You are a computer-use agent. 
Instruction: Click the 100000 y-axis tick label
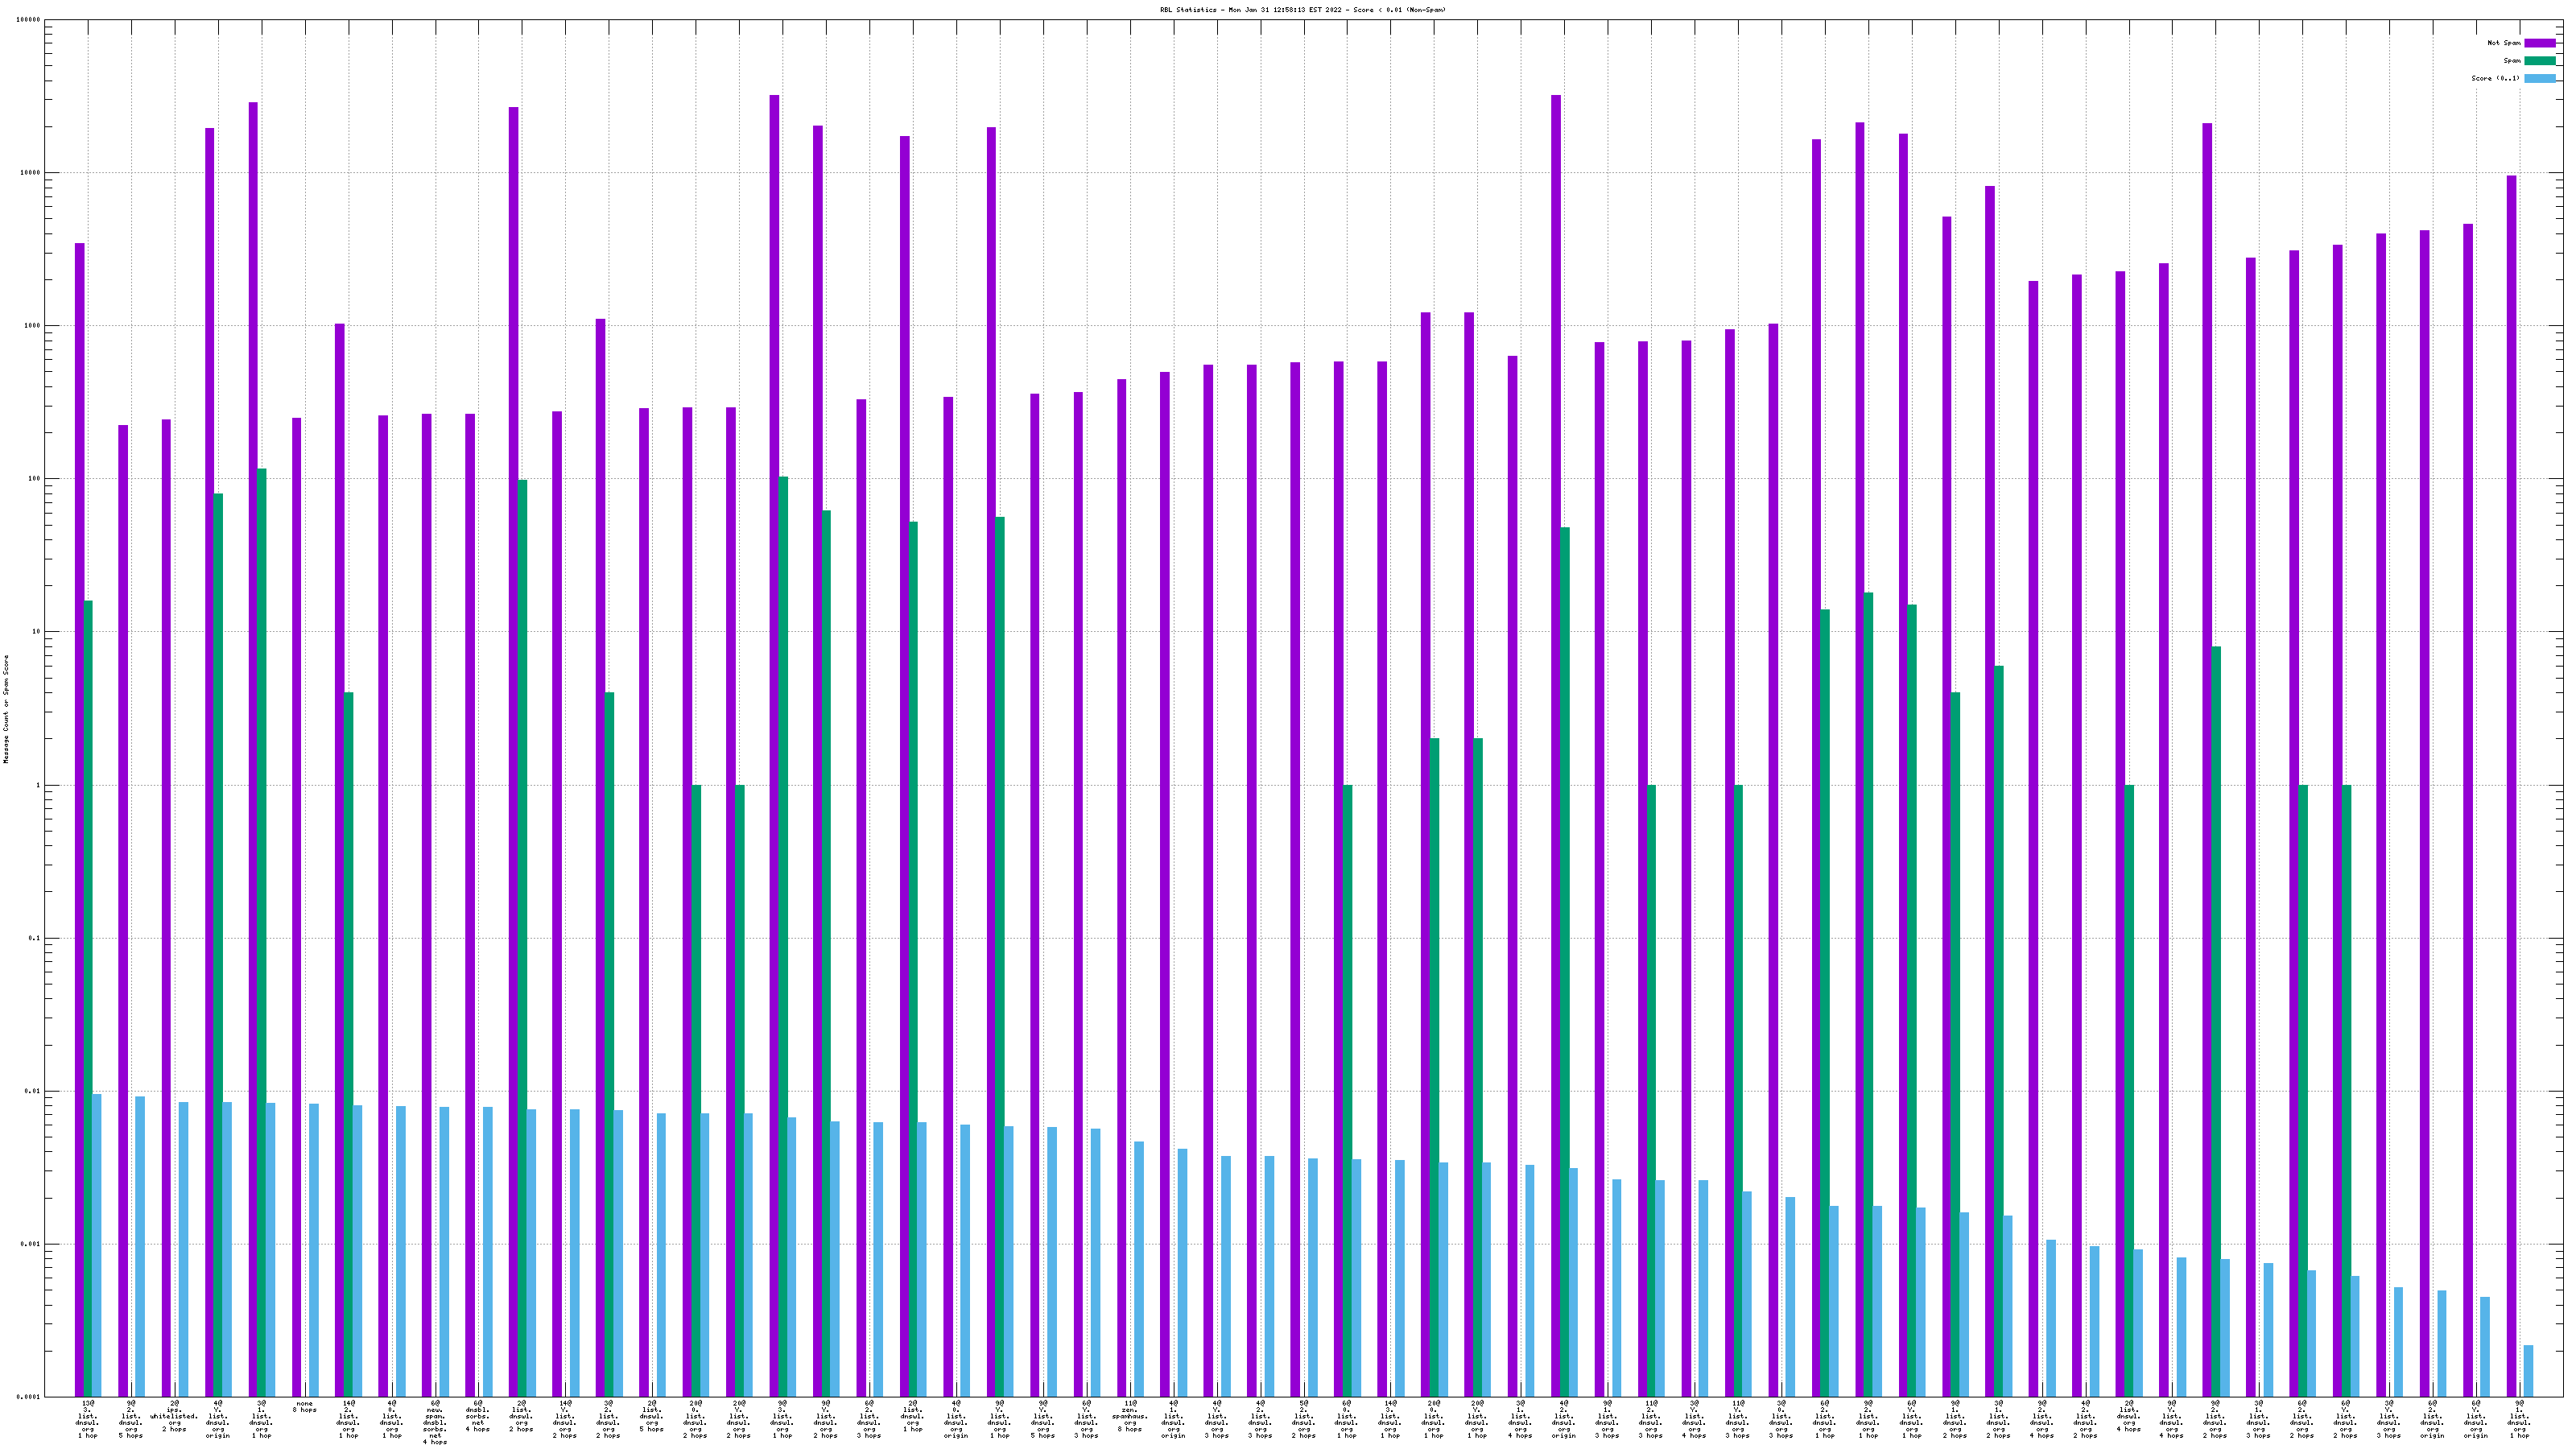tap(29, 20)
